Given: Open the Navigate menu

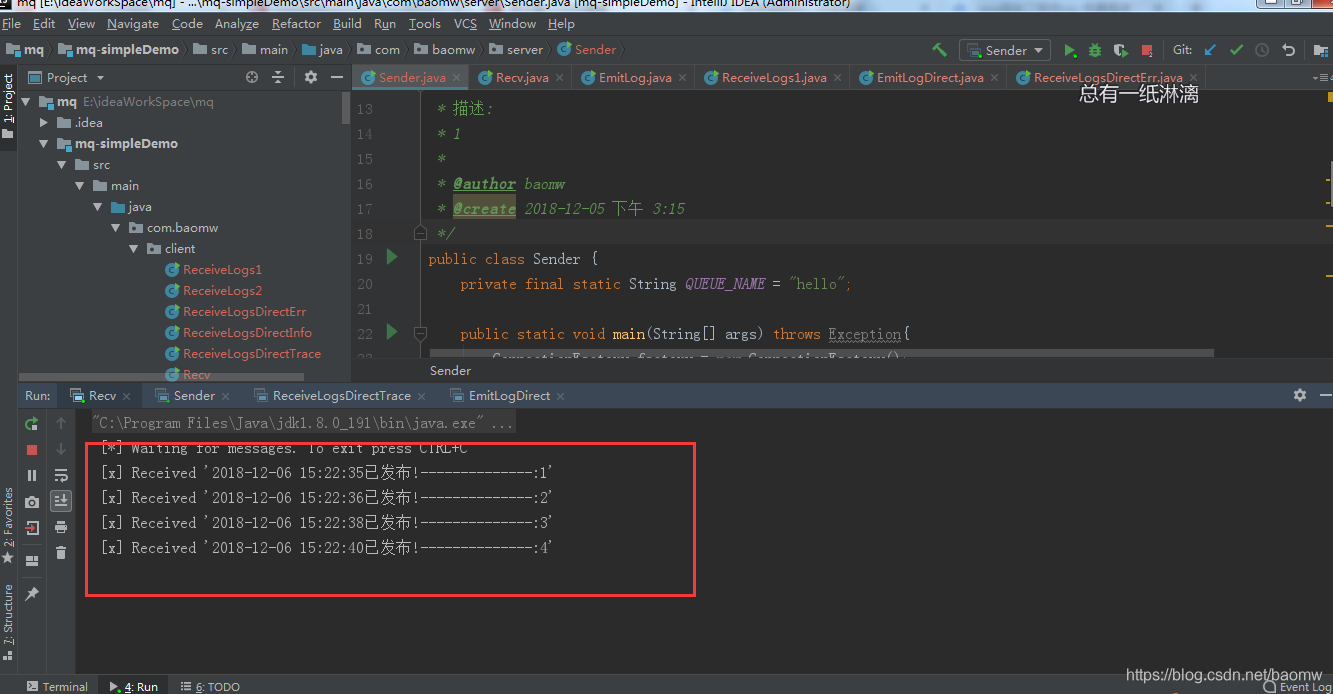Looking at the screenshot, I should 133,23.
